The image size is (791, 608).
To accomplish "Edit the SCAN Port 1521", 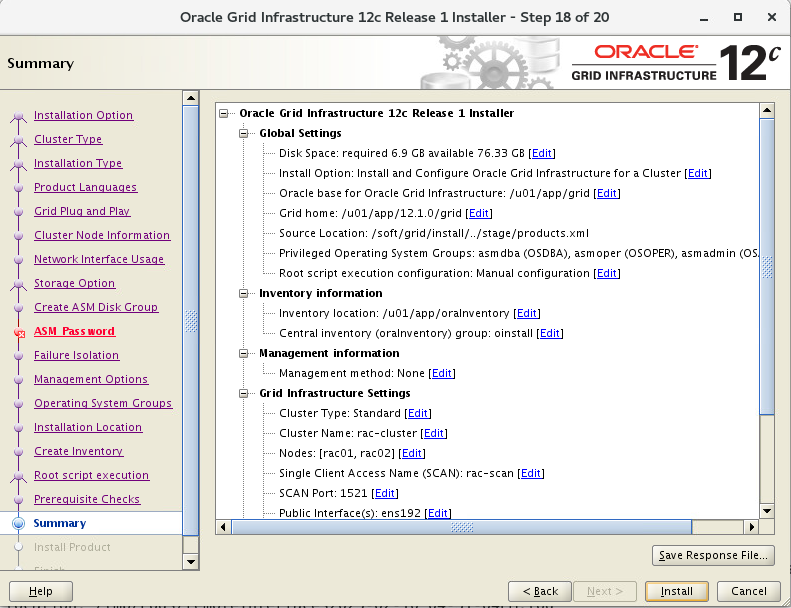I will tap(385, 493).
